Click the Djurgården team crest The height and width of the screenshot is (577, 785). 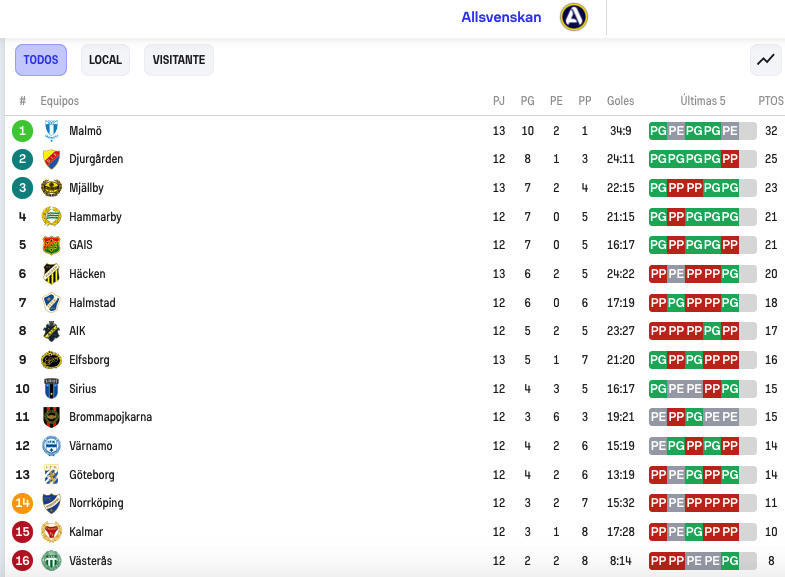(x=51, y=159)
